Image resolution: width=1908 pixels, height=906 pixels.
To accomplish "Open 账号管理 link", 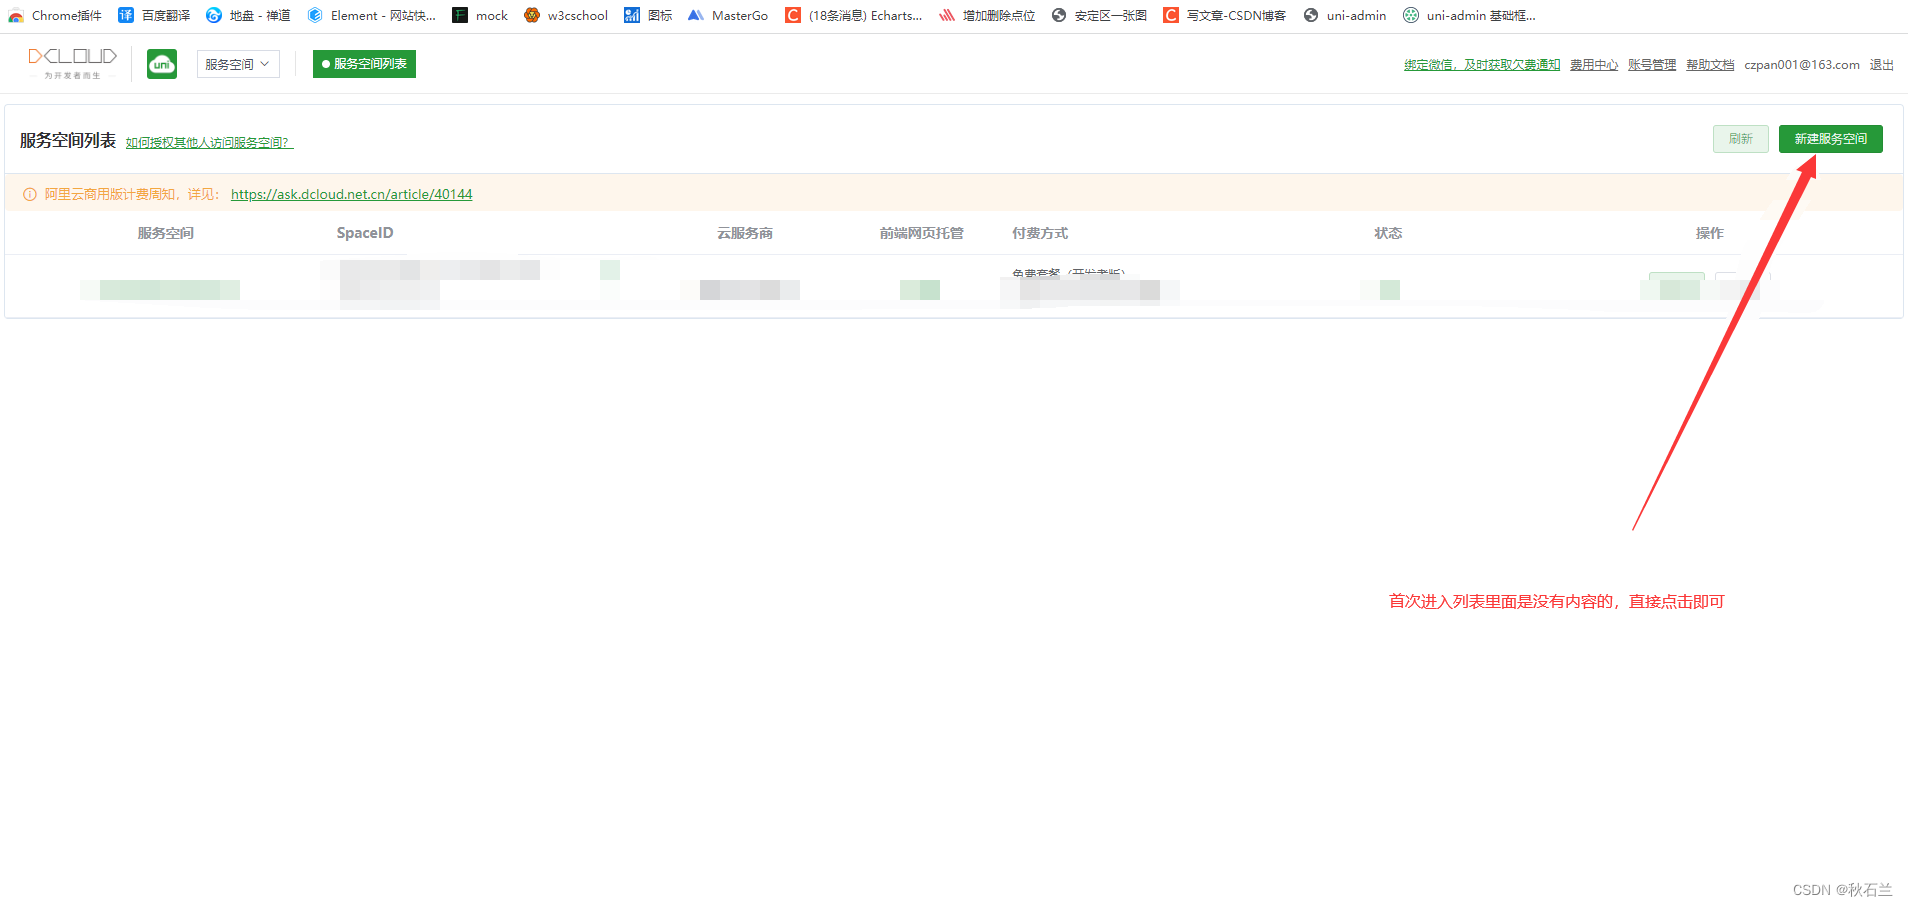I will [1651, 65].
